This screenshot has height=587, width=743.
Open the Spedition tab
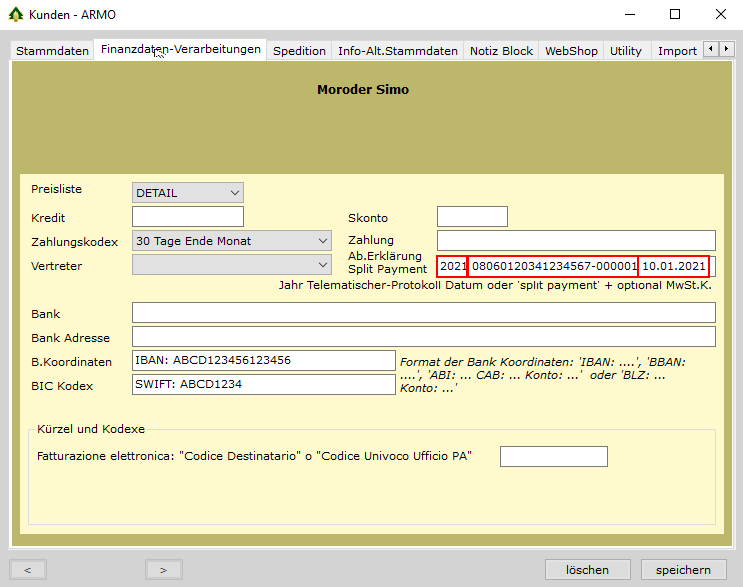coord(299,51)
